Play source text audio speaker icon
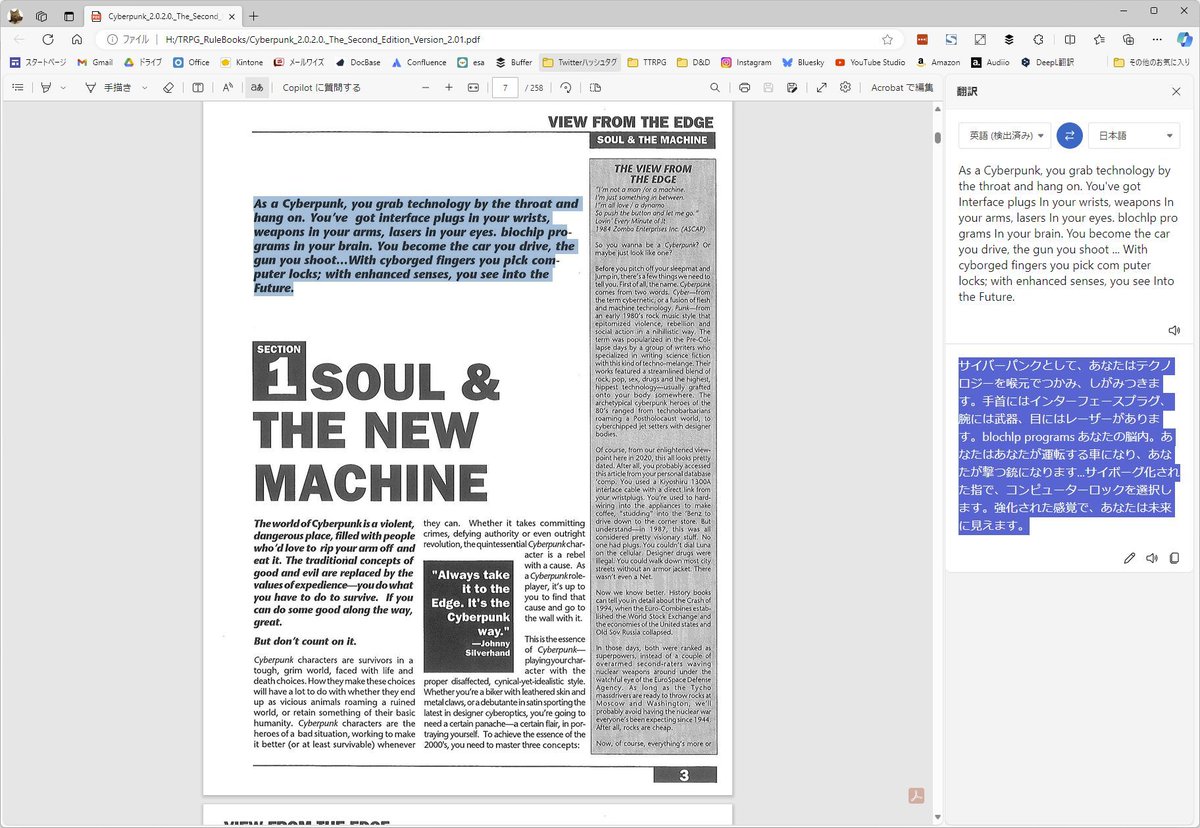This screenshot has height=828, width=1200. click(1174, 331)
